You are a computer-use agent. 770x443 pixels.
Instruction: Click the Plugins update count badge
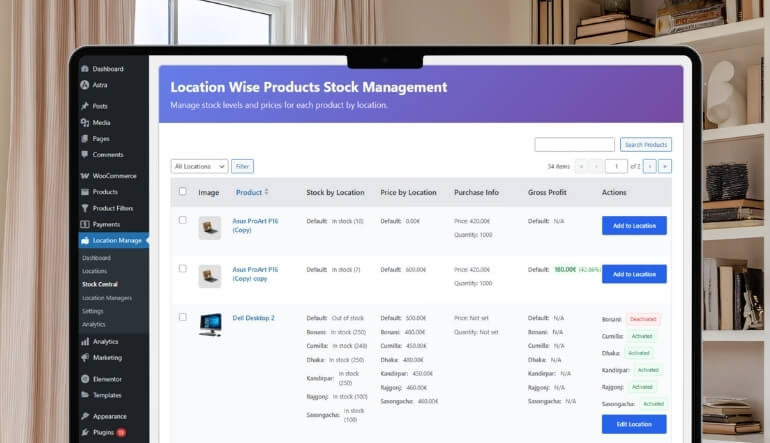[x=121, y=433]
